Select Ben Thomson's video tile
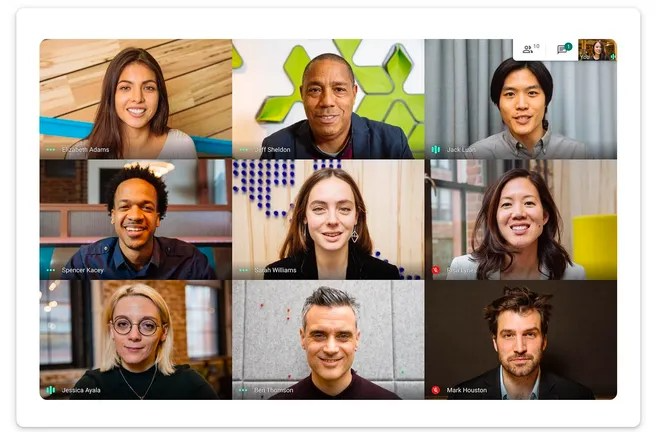 point(328,340)
